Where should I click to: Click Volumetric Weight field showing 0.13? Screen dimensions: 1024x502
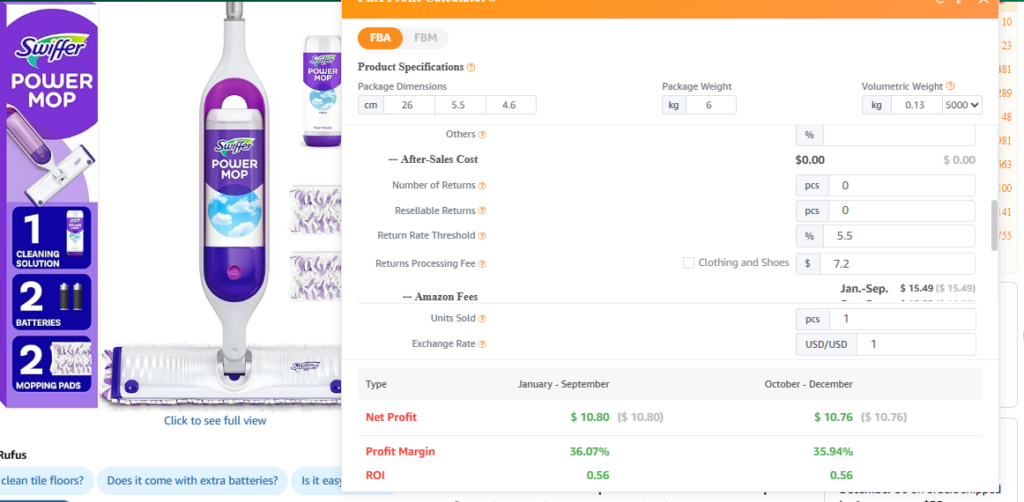[917, 104]
